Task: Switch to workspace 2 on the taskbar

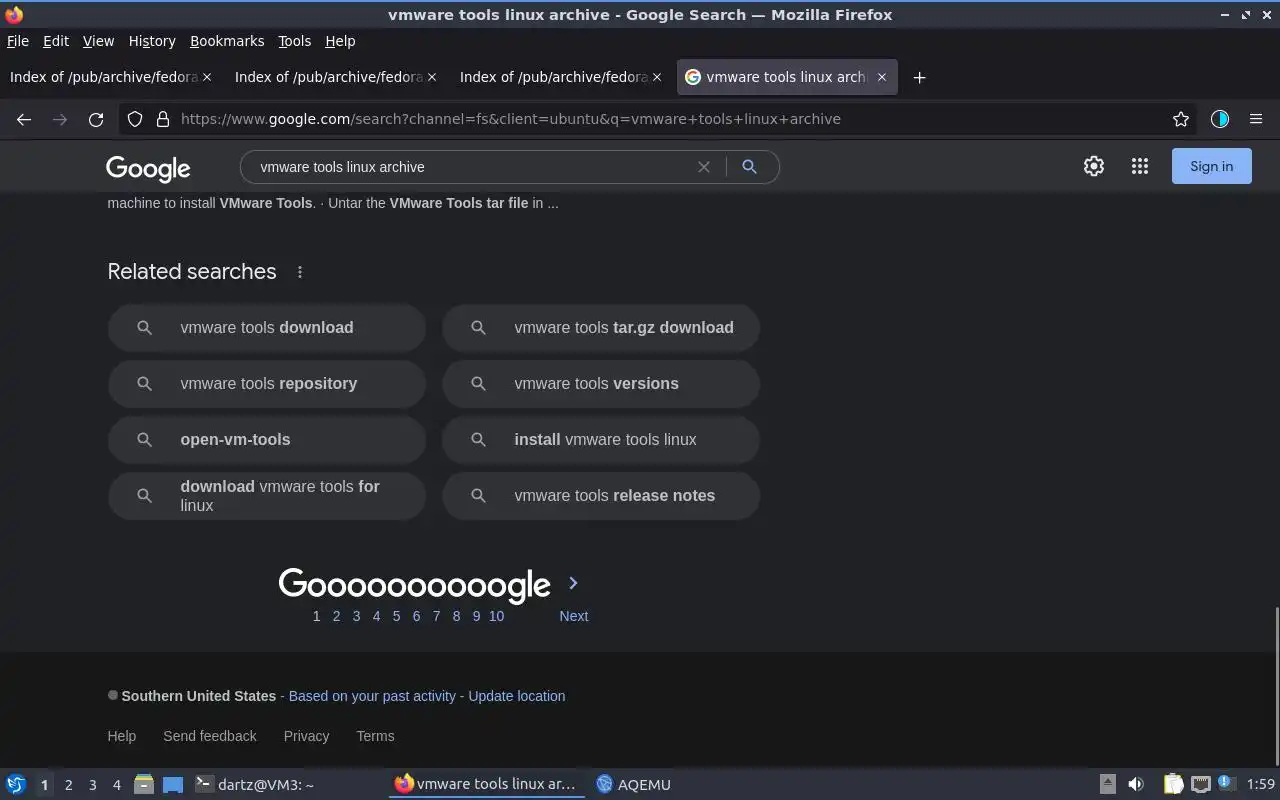Action: coord(68,785)
